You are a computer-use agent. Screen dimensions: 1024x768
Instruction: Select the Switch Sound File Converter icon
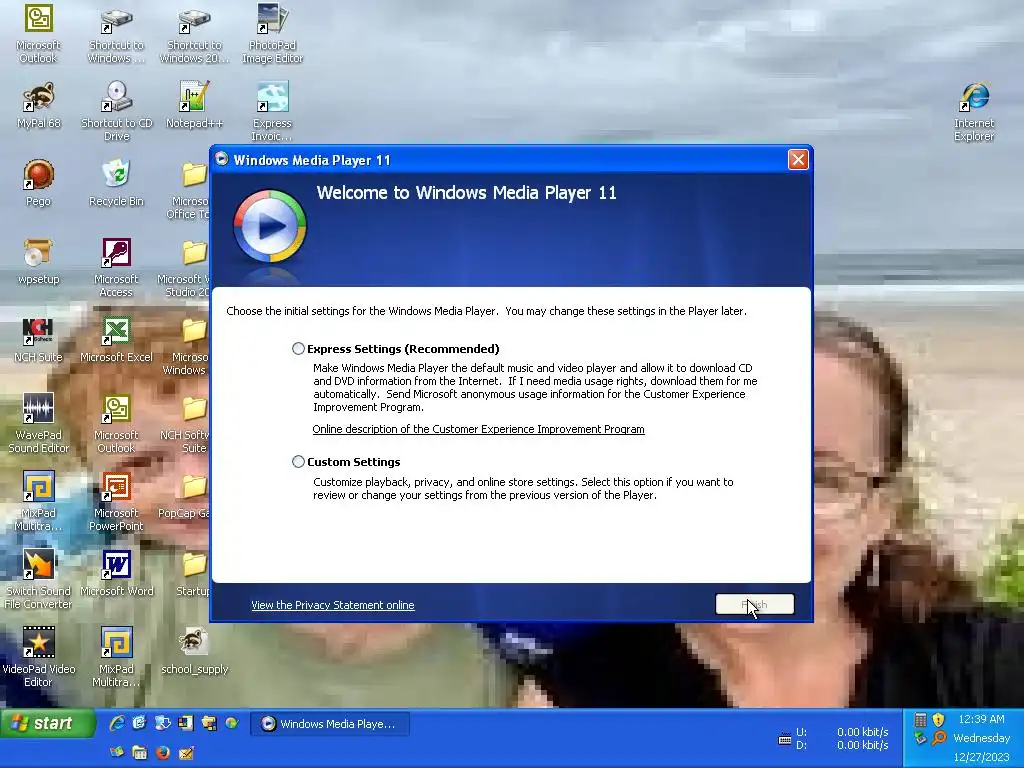point(38,579)
